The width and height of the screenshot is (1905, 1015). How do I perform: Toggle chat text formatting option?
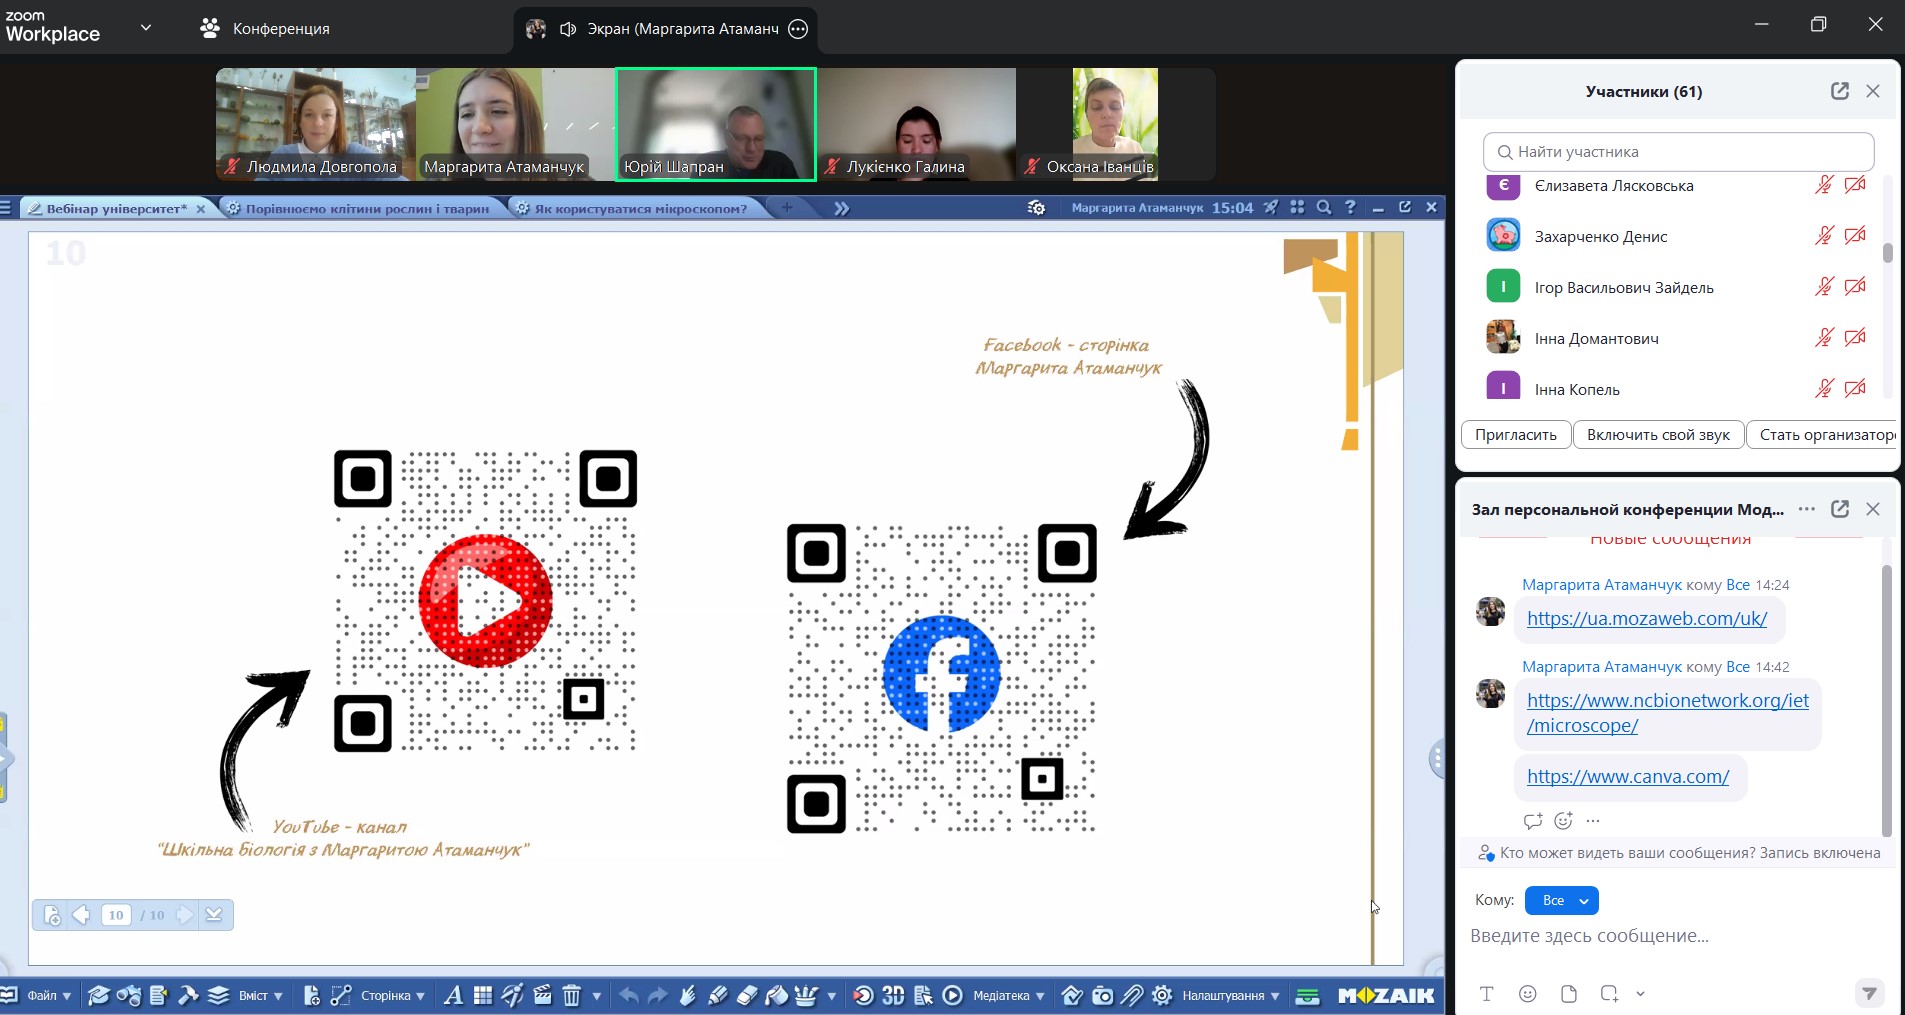1486,993
